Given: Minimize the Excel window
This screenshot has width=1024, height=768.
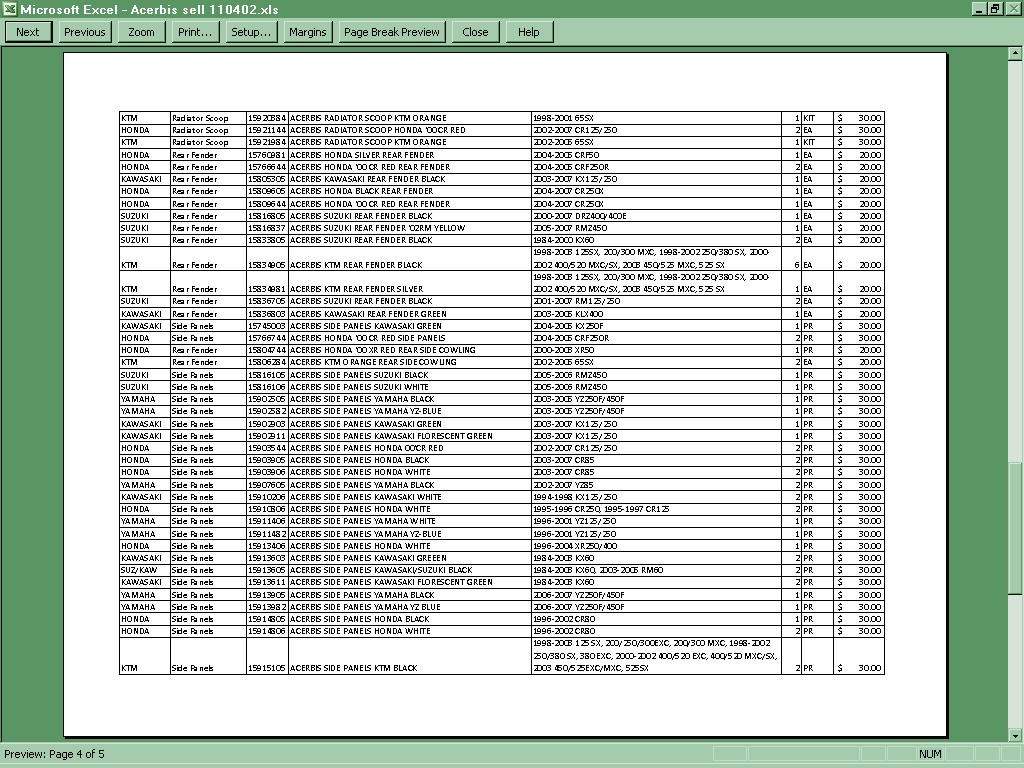Looking at the screenshot, I should [980, 8].
